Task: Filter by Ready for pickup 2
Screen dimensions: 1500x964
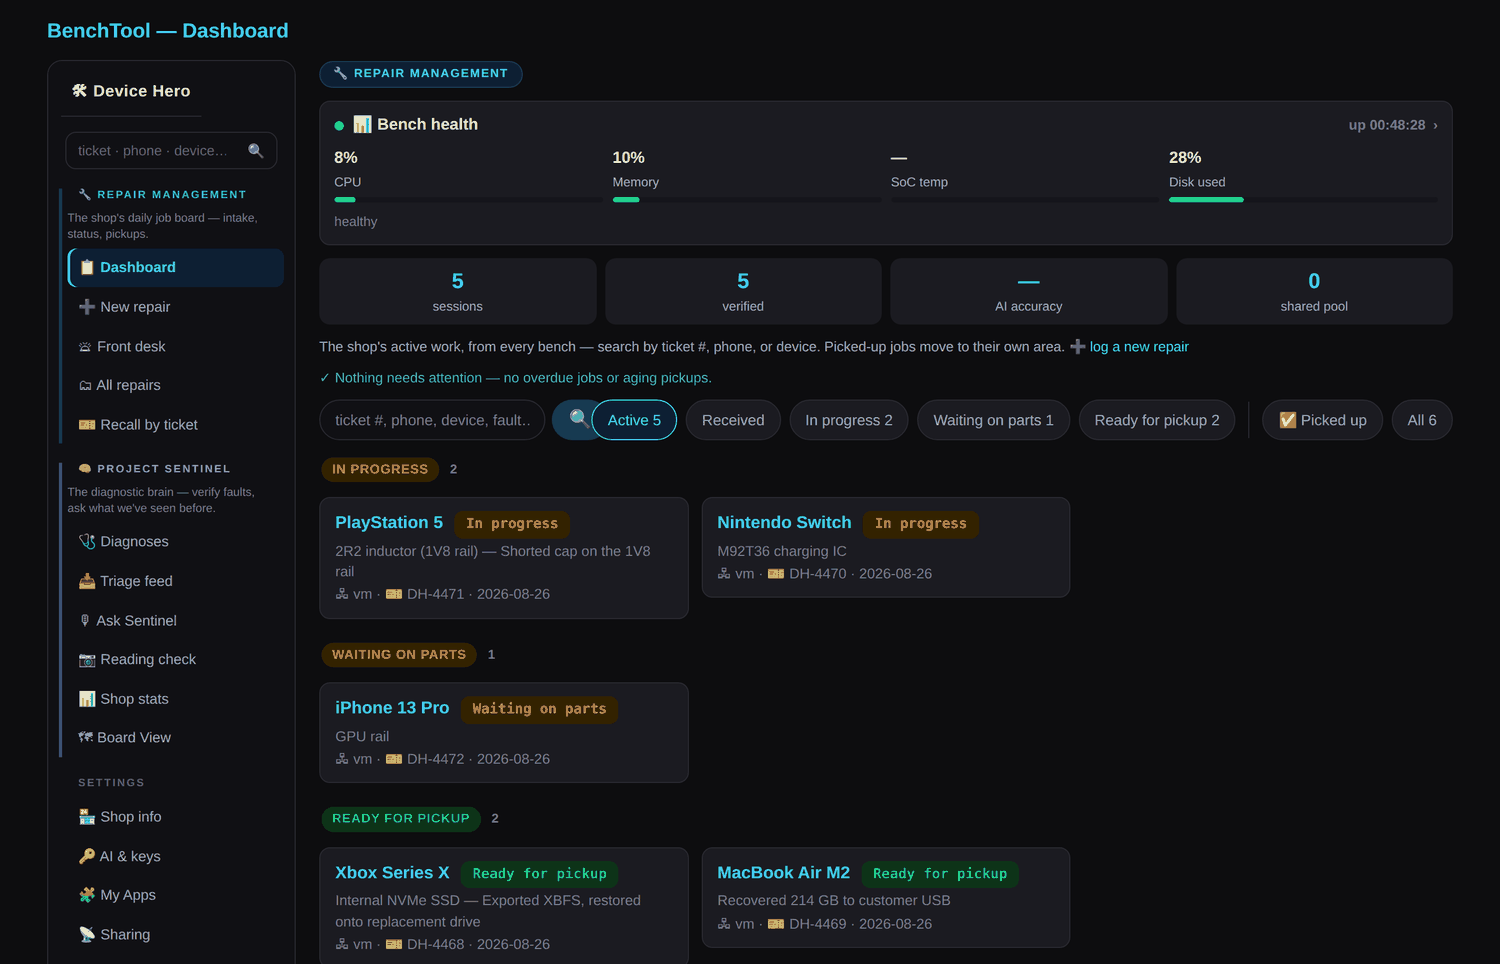Action: coord(1157,420)
